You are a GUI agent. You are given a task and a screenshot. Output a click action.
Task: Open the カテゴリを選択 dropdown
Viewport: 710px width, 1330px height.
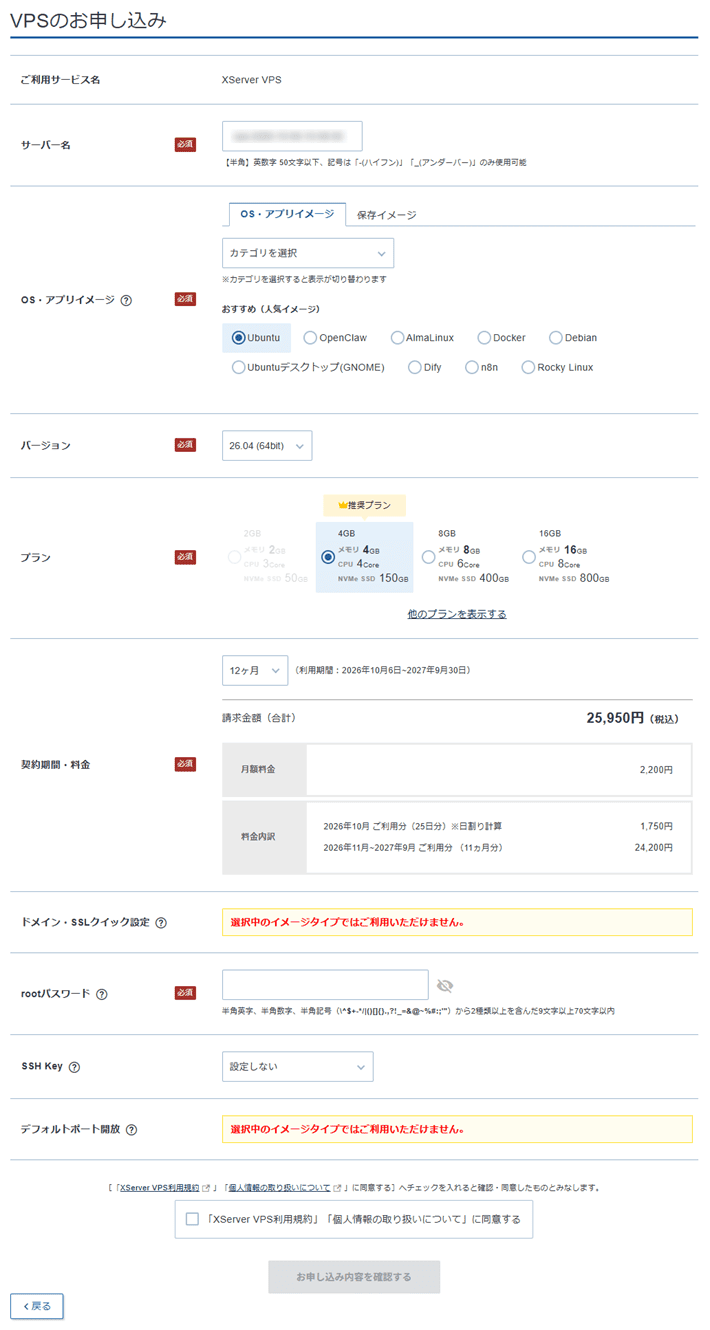pyautogui.click(x=308, y=253)
